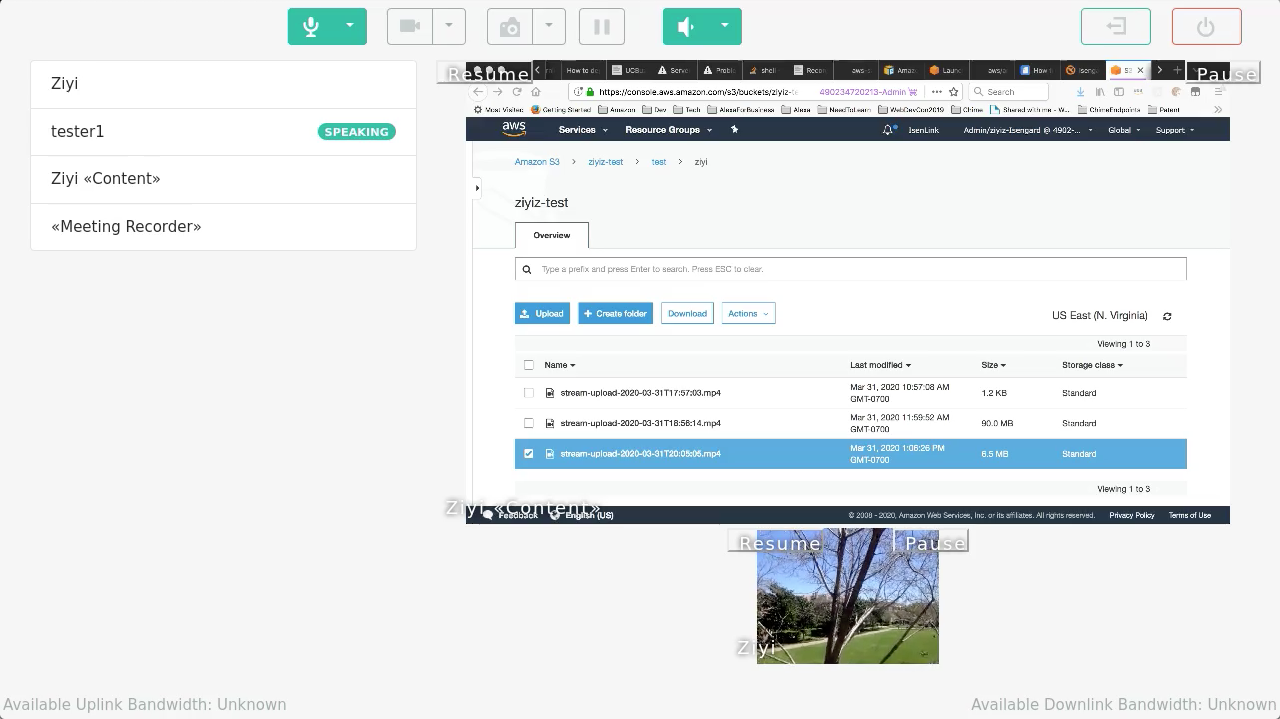Image resolution: width=1280 pixels, height=719 pixels.
Task: Leave the meeting using the exit icon
Action: [x=1116, y=27]
